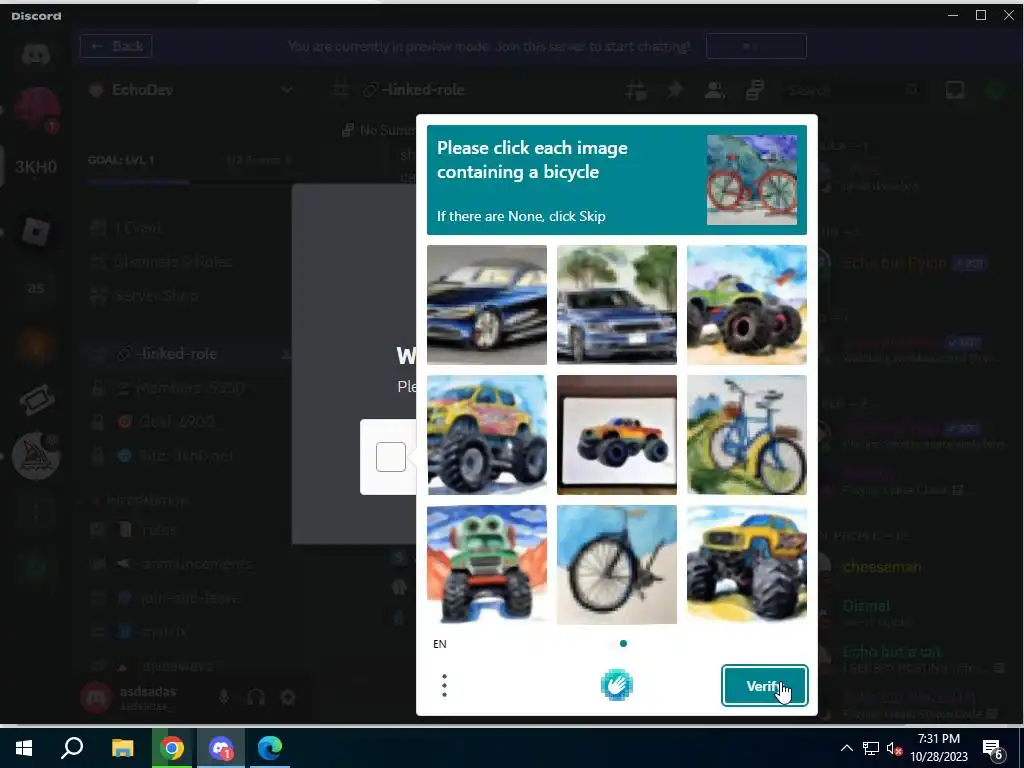Open the Roblox server icon
The width and height of the screenshot is (1024, 768).
pyautogui.click(x=36, y=231)
